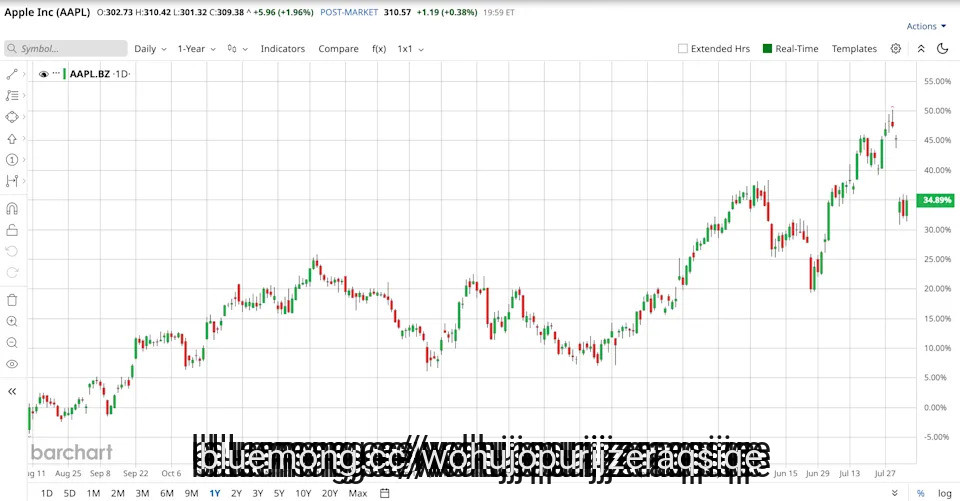Screen dimensions: 960x501
Task: Open the date range calendar
Action: (384, 493)
